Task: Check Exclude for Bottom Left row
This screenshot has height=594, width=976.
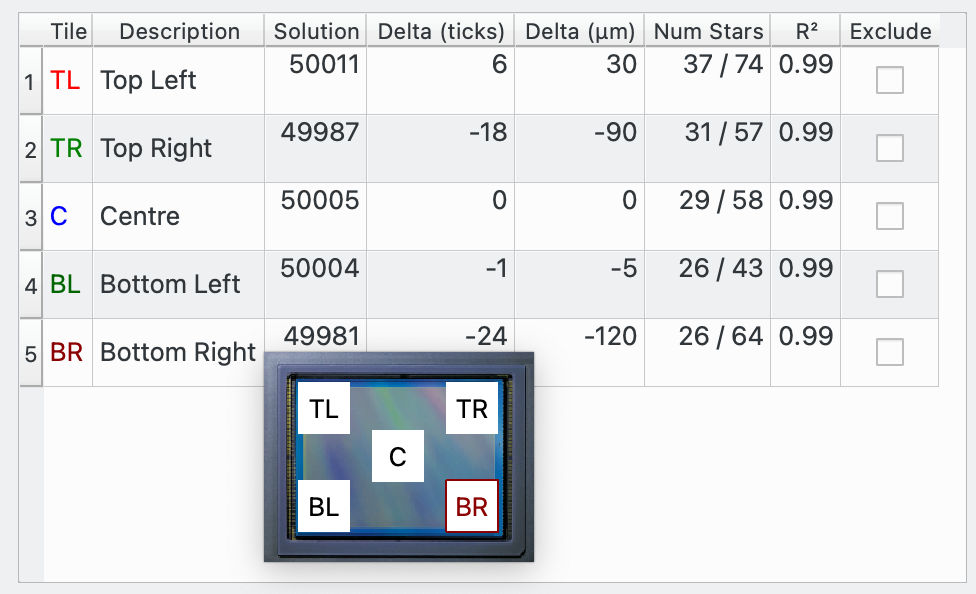Action: [889, 284]
